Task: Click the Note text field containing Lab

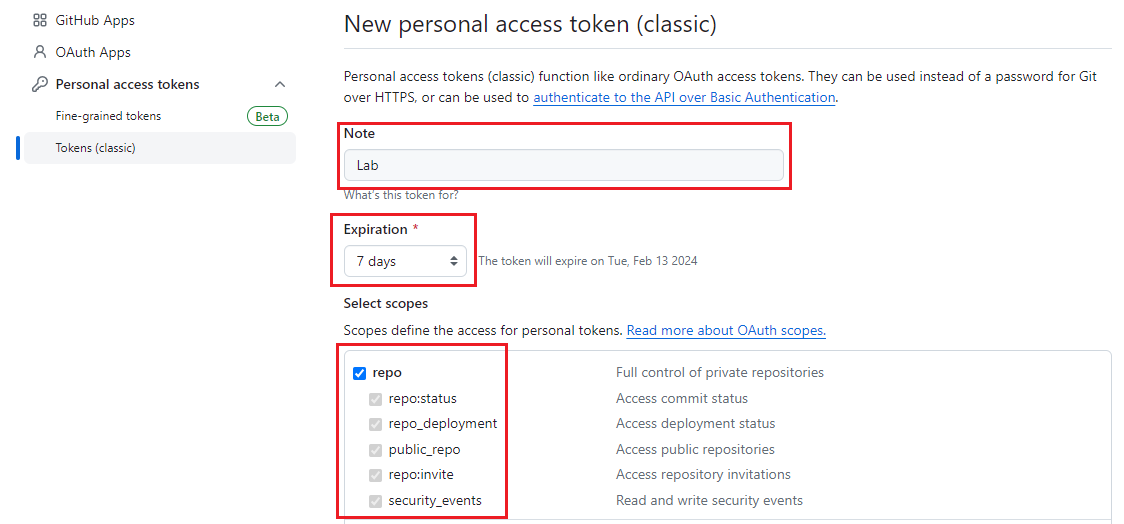Action: click(x=563, y=165)
